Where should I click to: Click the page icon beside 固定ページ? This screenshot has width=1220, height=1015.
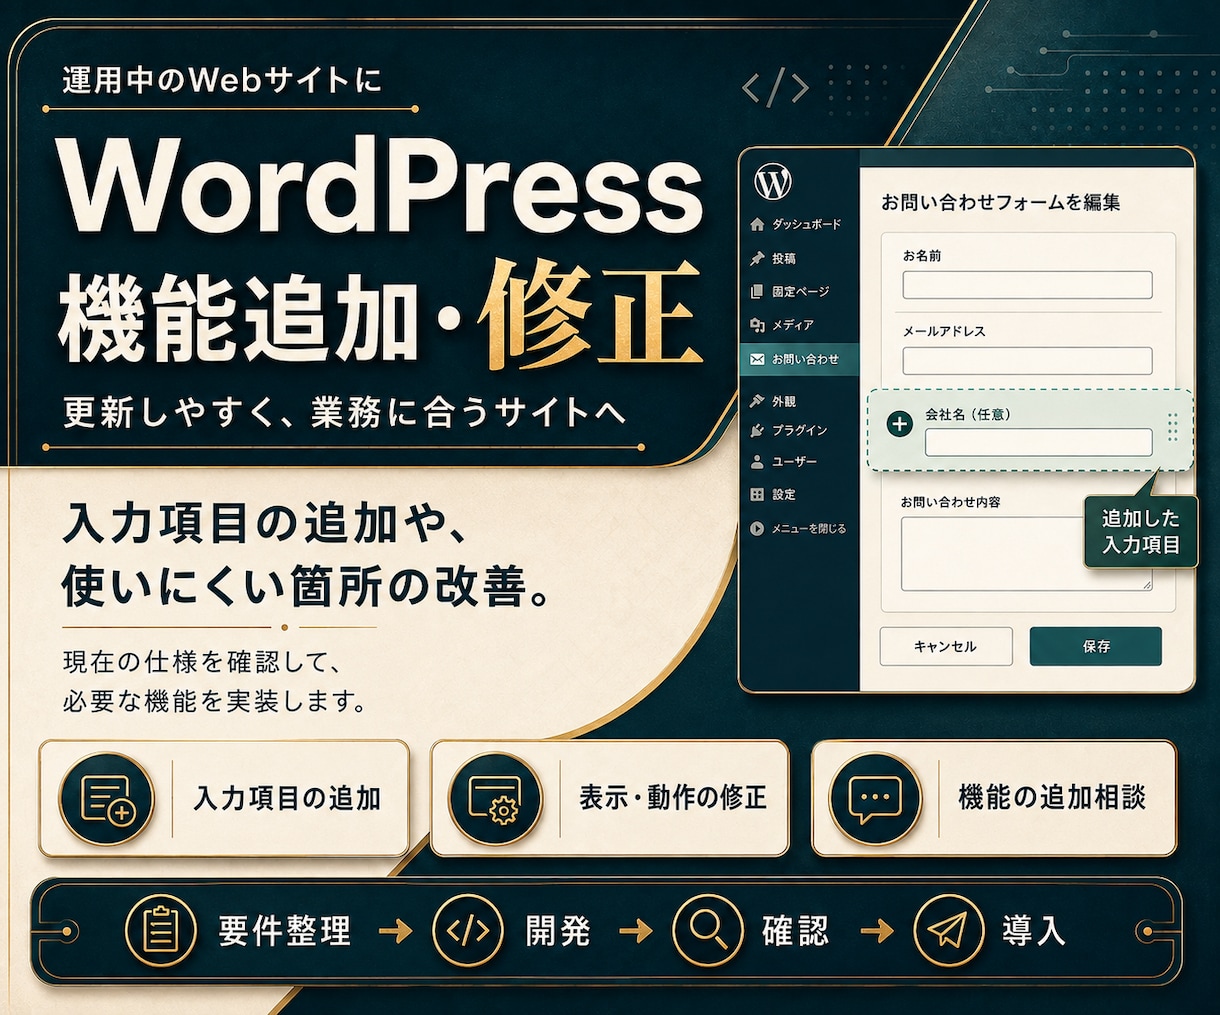757,292
